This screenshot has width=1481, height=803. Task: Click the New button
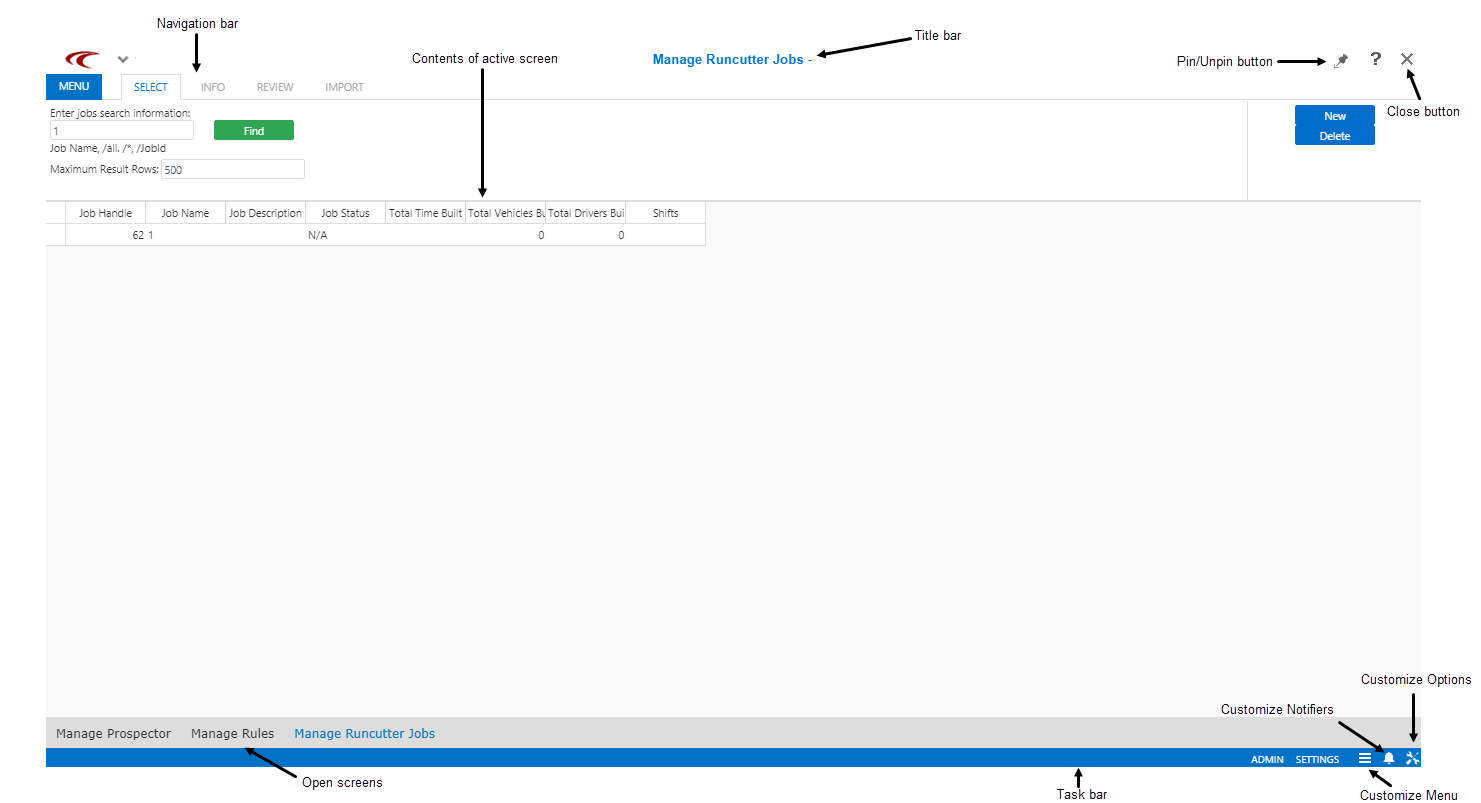point(1334,116)
